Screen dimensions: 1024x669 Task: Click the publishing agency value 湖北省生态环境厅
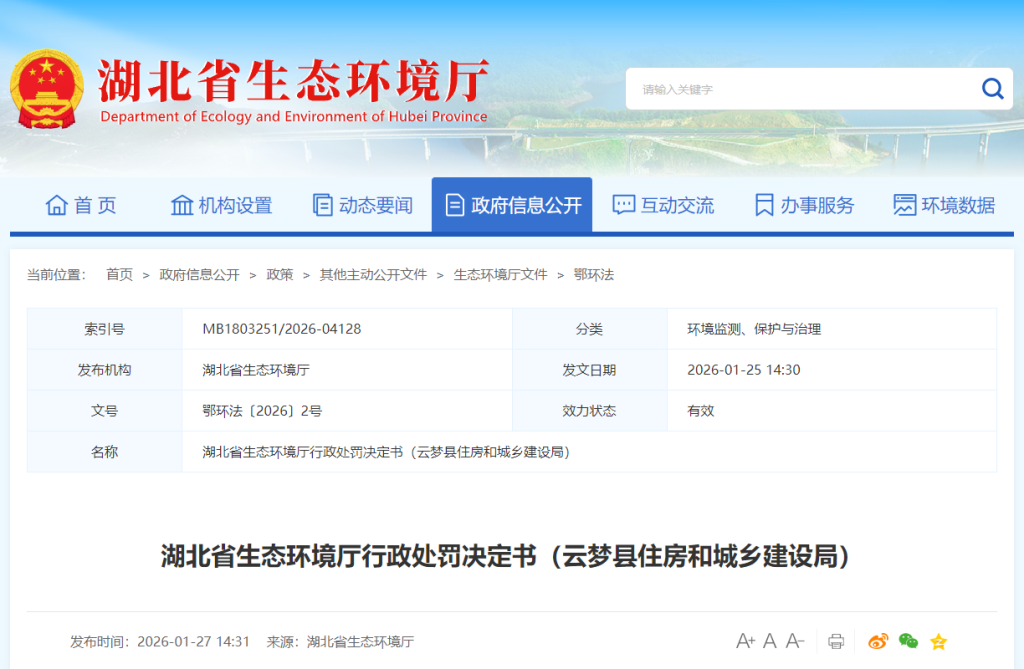pos(255,370)
